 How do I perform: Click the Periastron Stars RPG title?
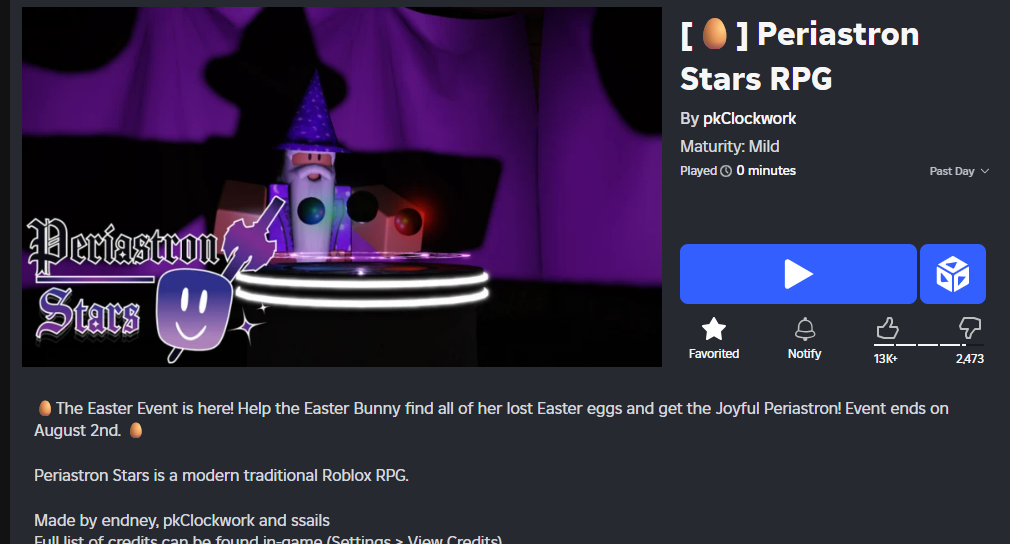click(799, 56)
